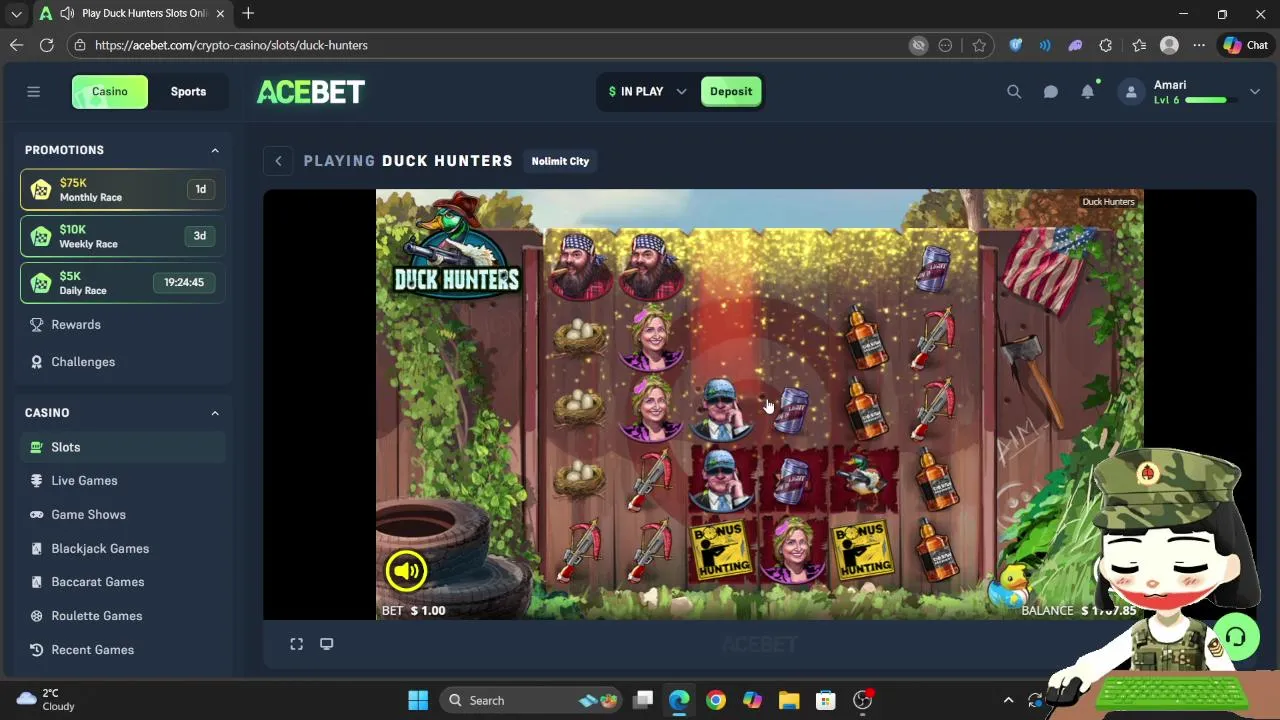This screenshot has height=720, width=1280.
Task: Select Live Games in the sidebar
Action: point(122,481)
